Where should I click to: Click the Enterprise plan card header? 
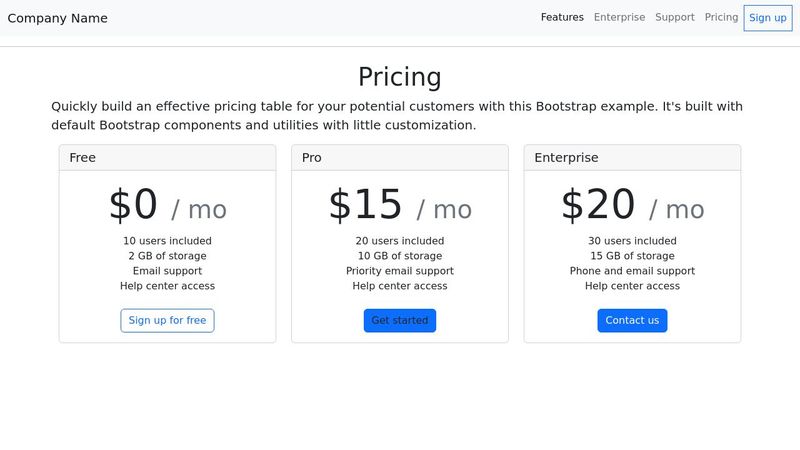point(632,158)
